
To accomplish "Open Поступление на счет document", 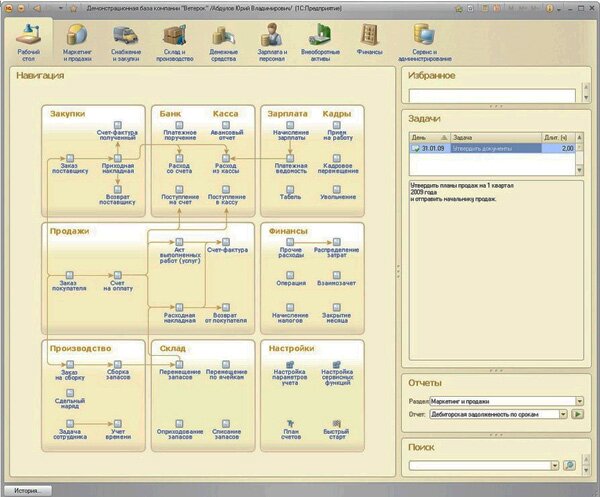I will (x=179, y=196).
